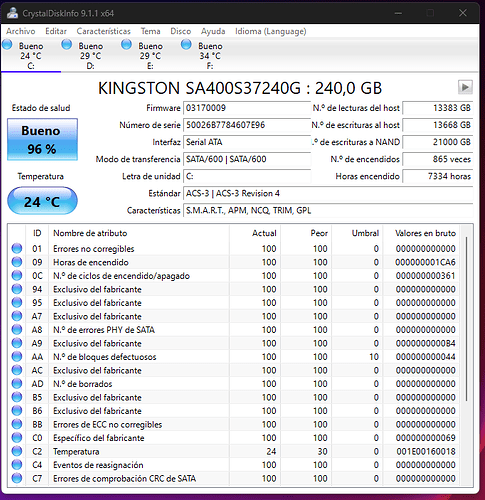Click the row Errores de ECC no corregibles
Viewport: 485px width, 500px height.
(x=233, y=424)
